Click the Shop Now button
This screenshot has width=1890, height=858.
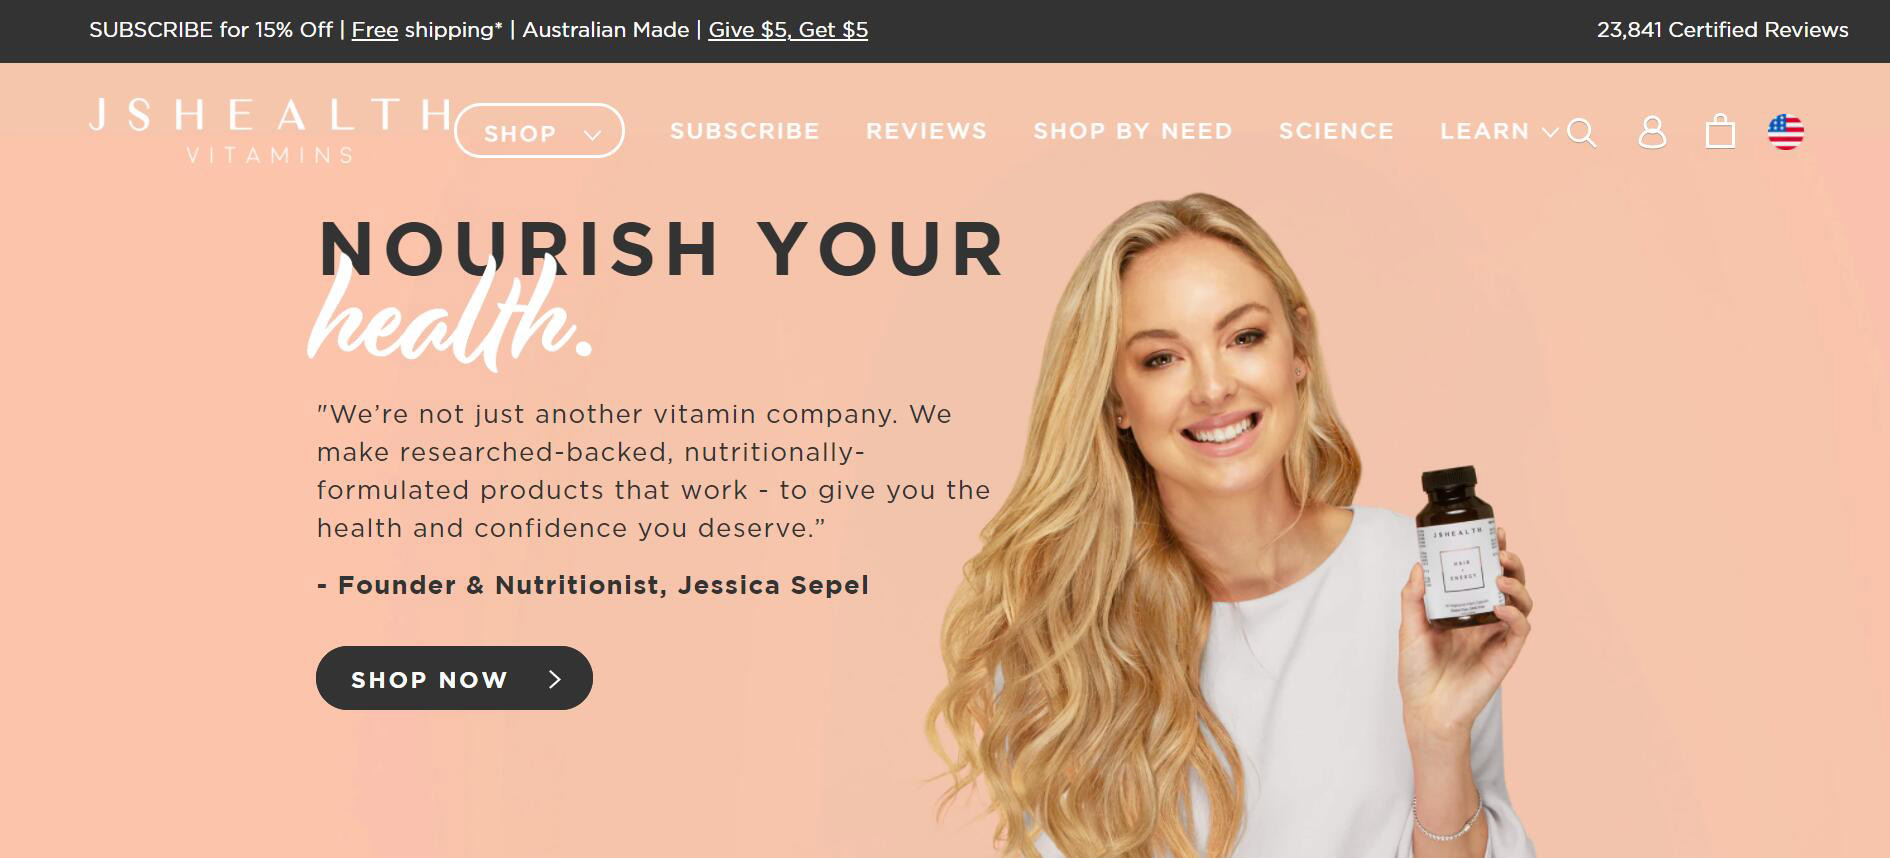454,678
